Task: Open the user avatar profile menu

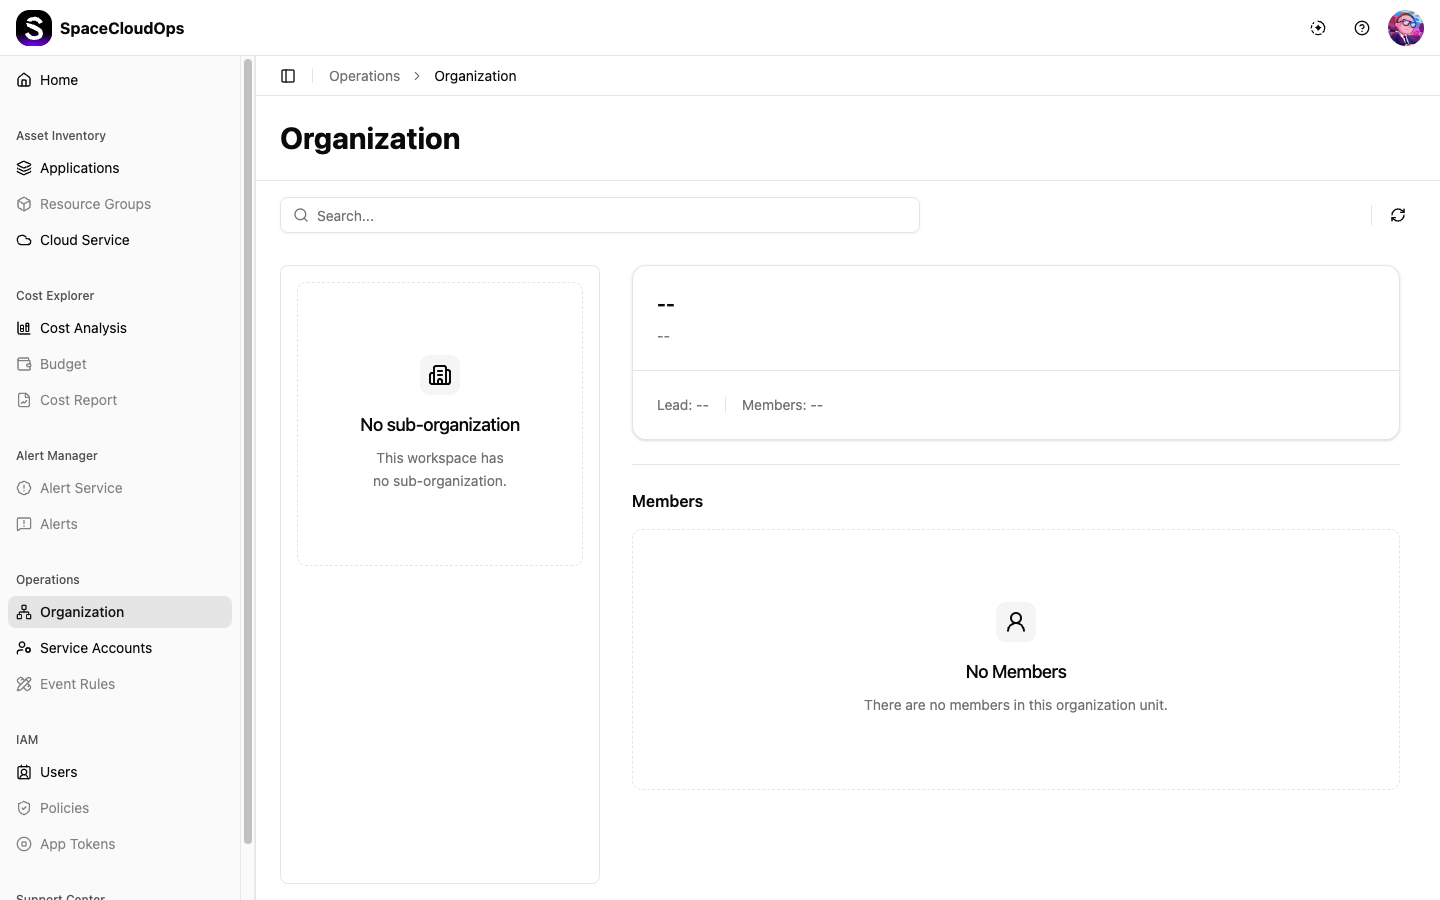Action: pyautogui.click(x=1405, y=28)
